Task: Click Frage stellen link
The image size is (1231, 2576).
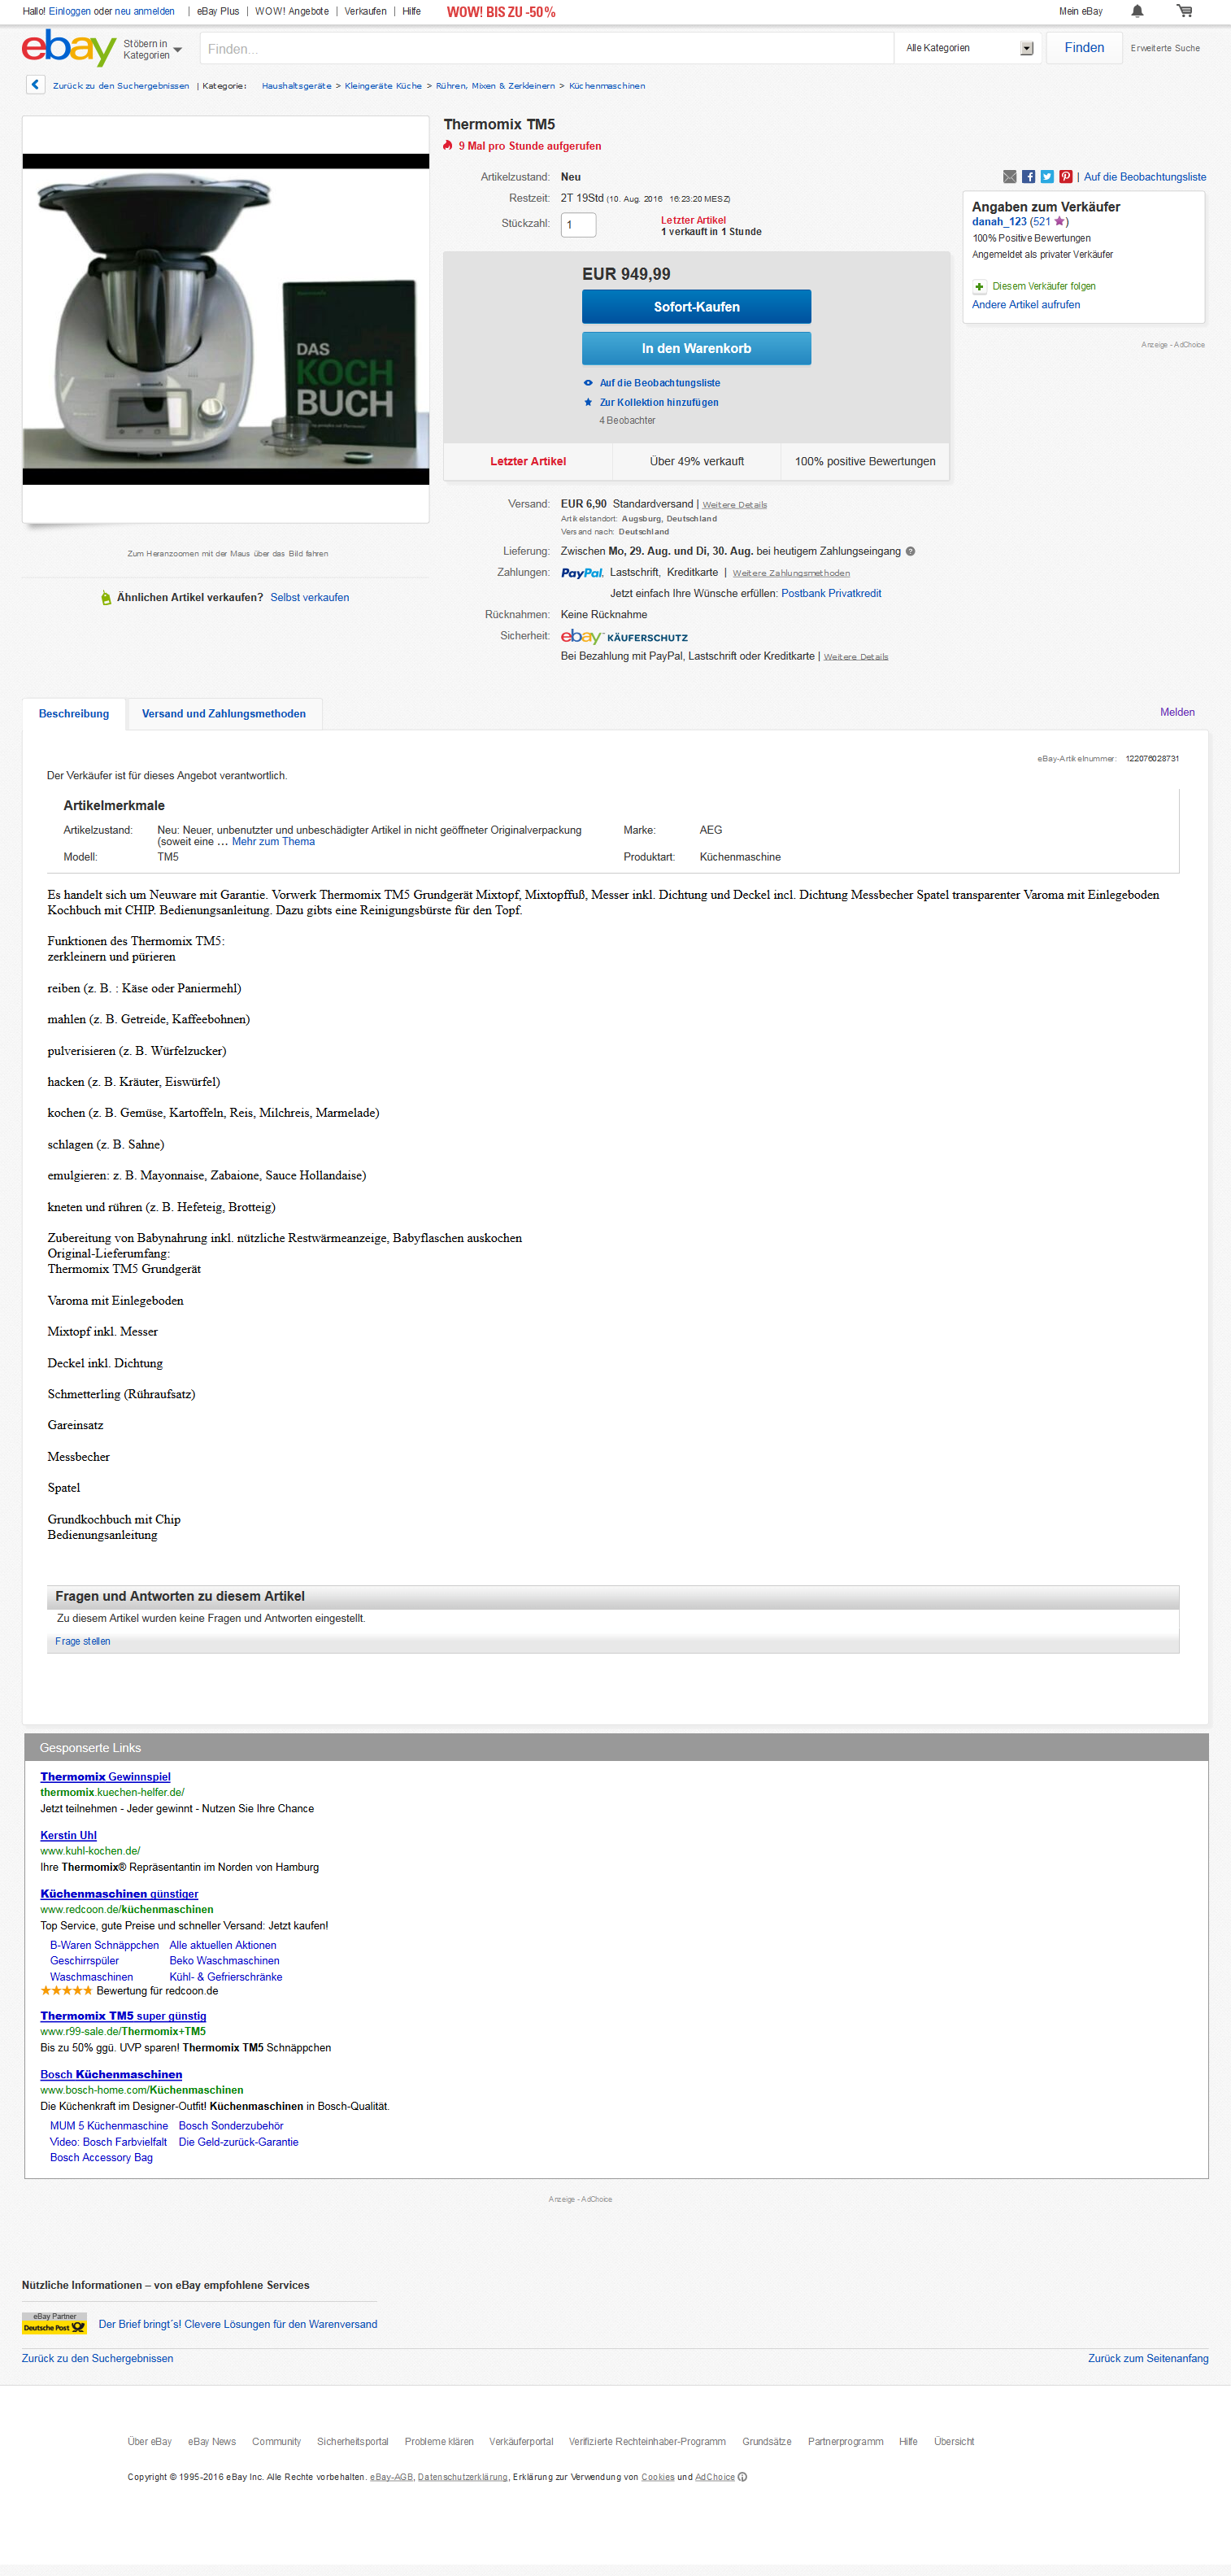Action: 83,1642
